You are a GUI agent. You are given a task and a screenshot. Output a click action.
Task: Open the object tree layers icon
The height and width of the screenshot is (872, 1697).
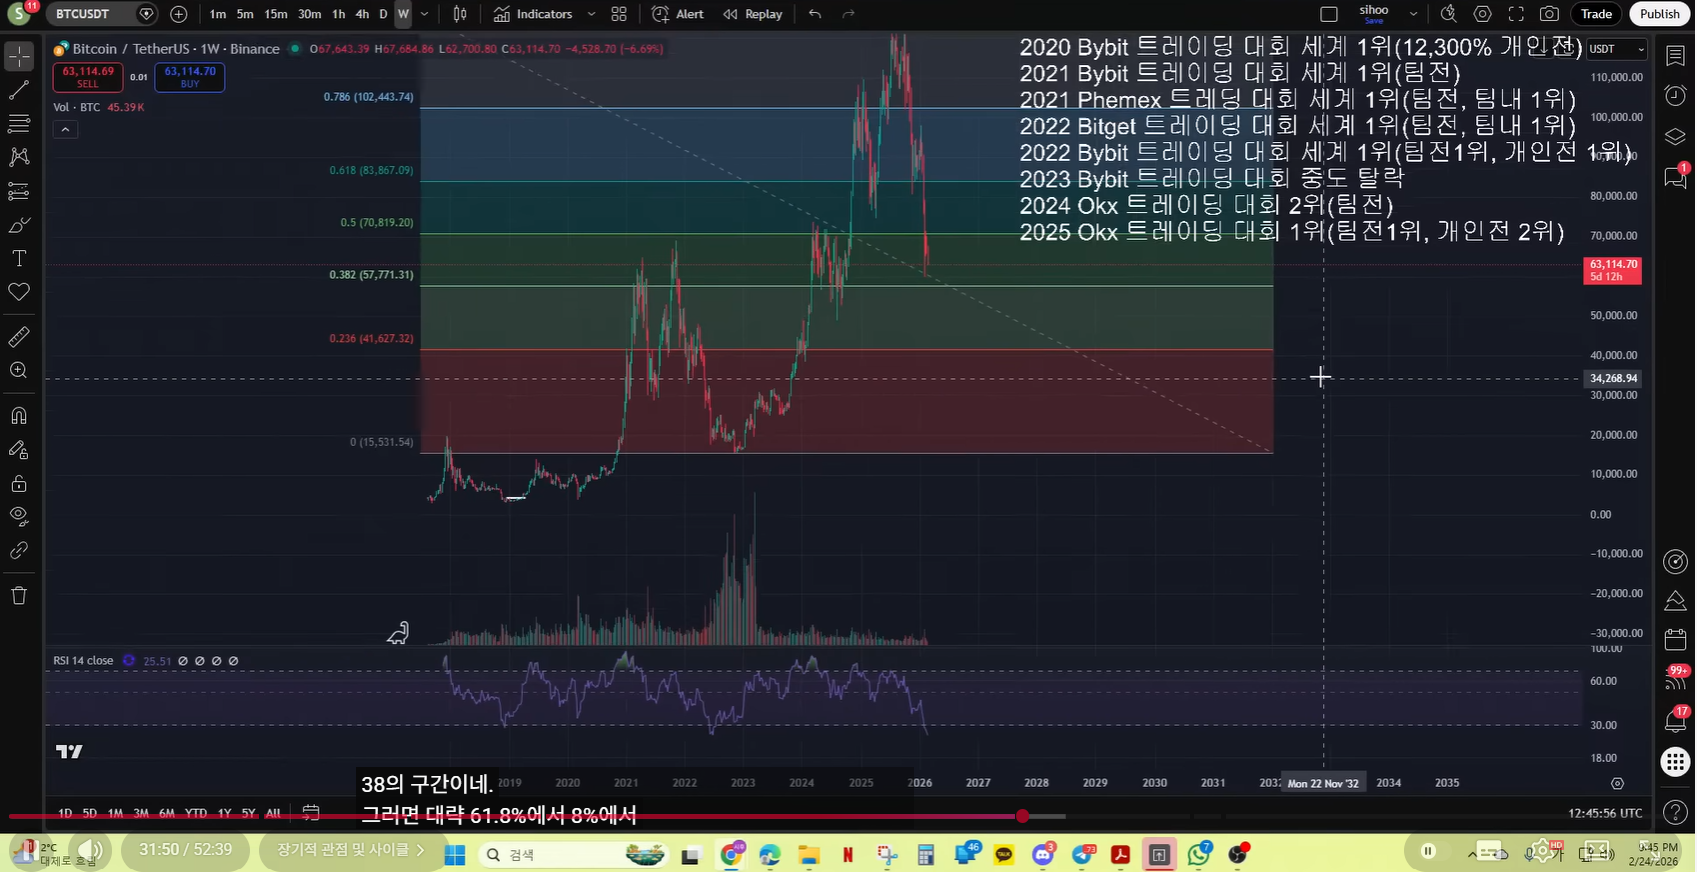click(x=1676, y=136)
